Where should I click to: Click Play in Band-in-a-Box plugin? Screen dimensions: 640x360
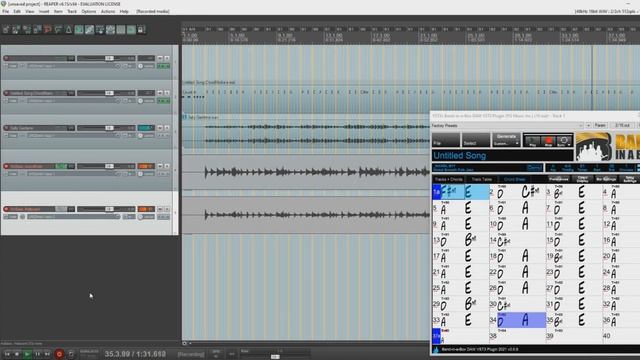(532, 141)
